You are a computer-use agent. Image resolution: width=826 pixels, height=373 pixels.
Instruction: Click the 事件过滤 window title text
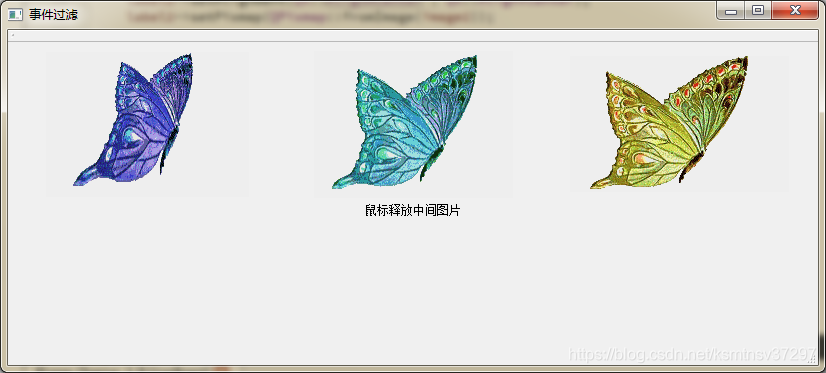pyautogui.click(x=53, y=15)
